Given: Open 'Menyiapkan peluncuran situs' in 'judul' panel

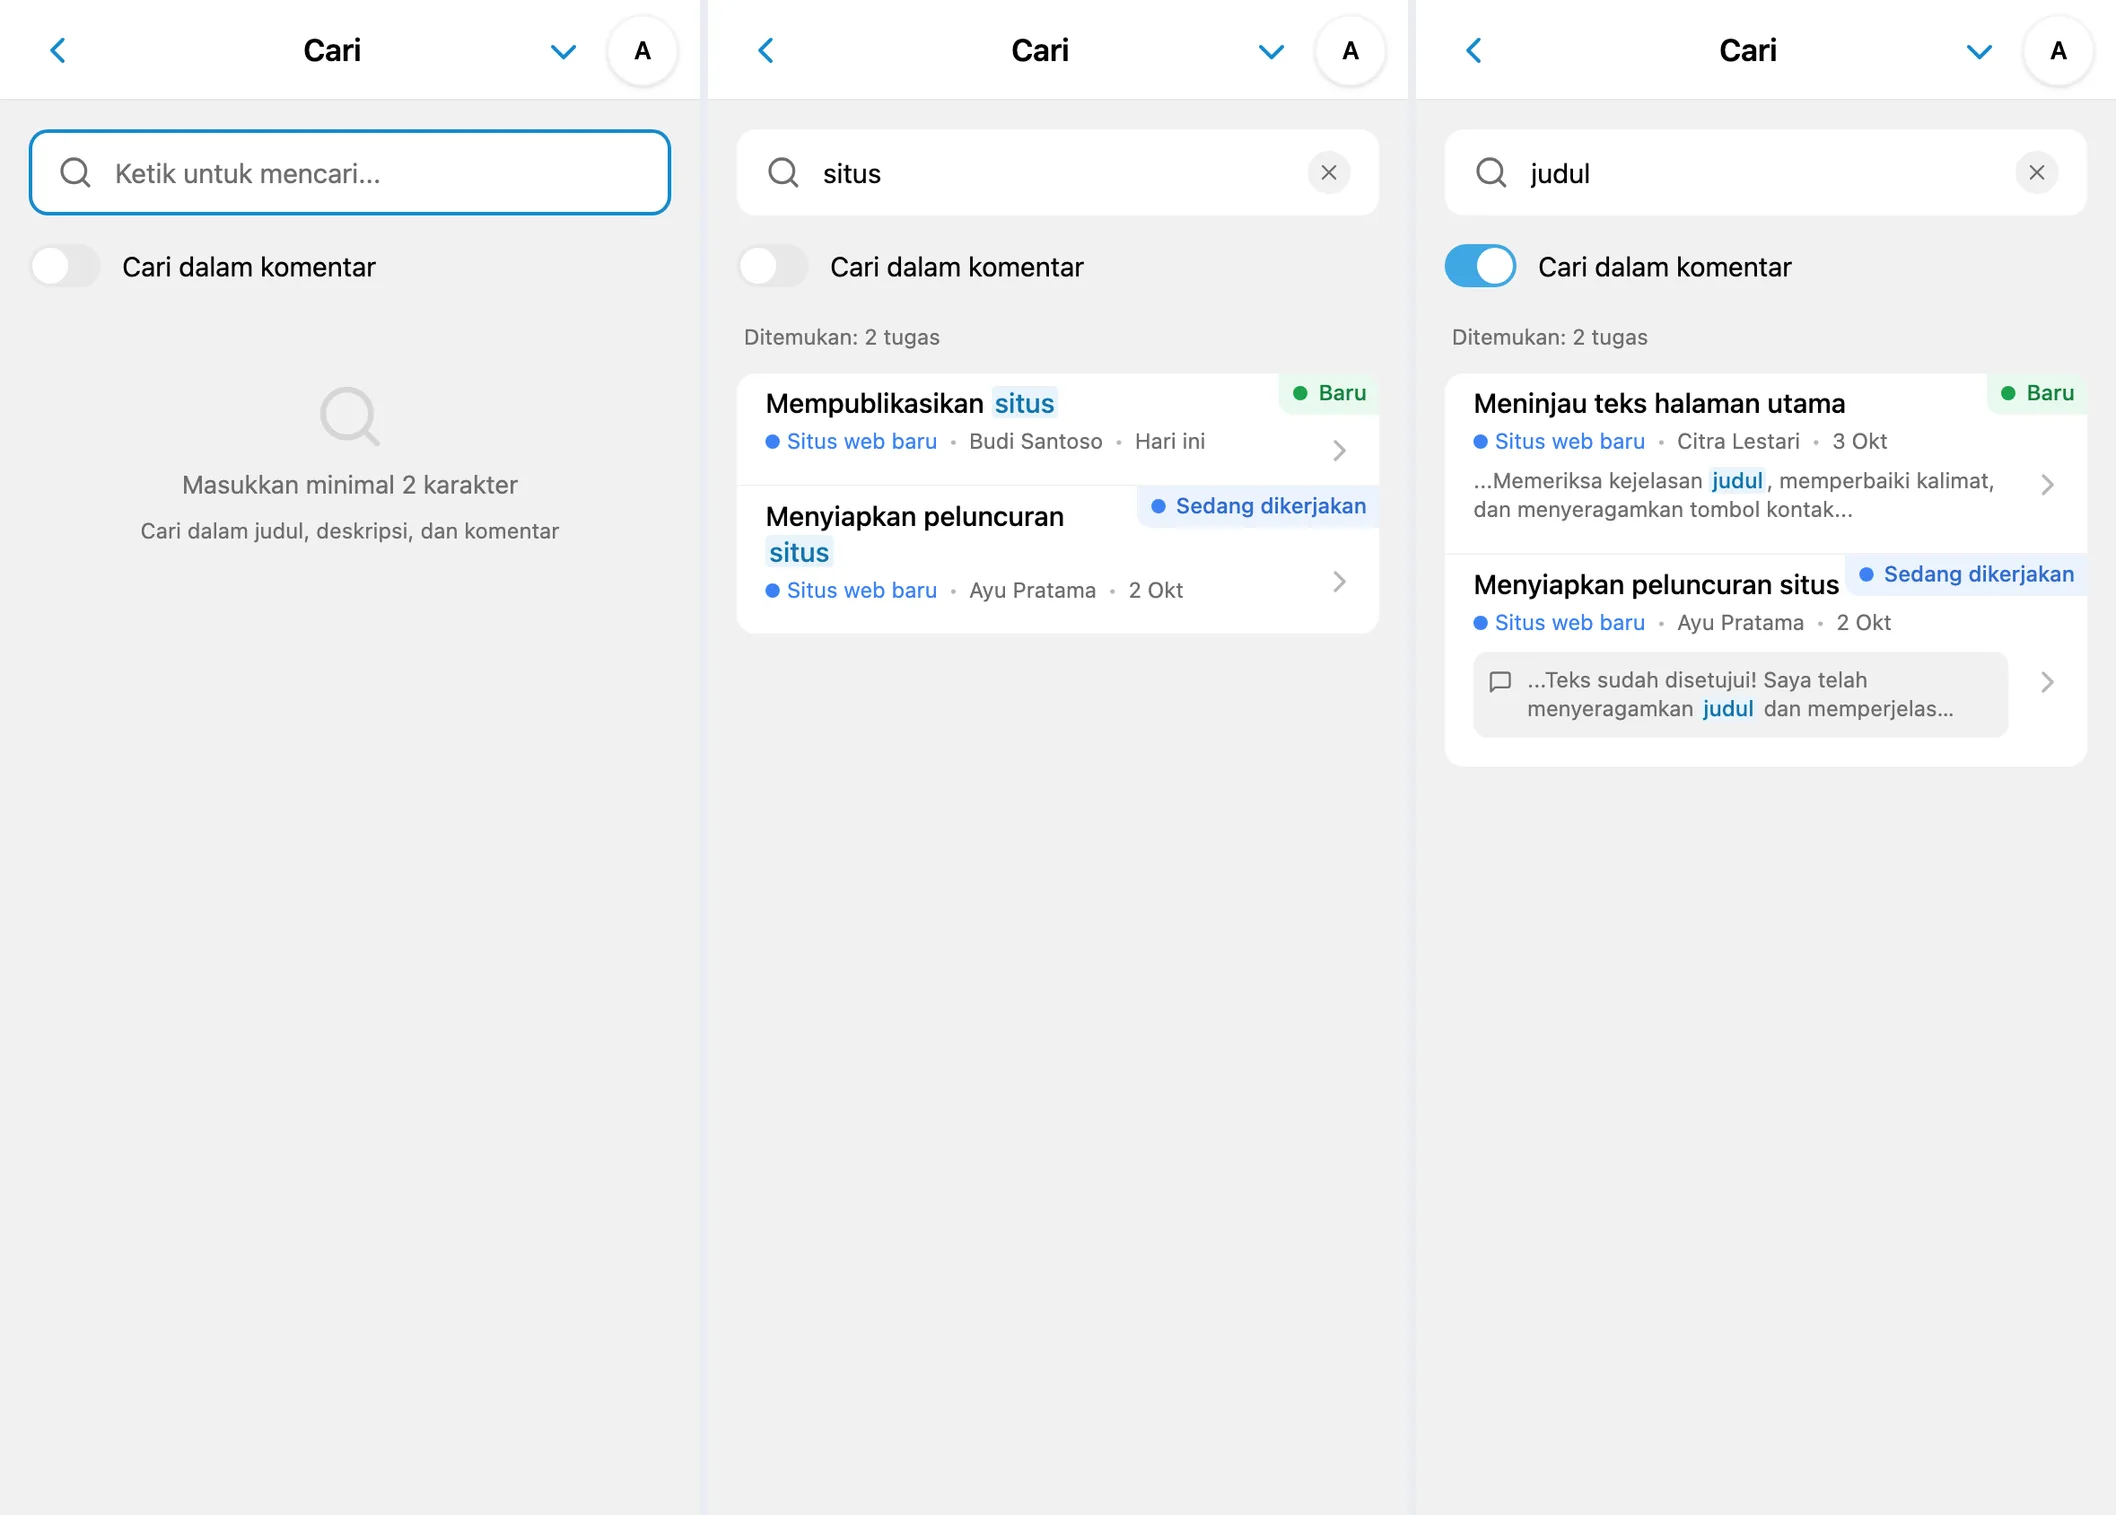Looking at the screenshot, I should [x=1766, y=661].
